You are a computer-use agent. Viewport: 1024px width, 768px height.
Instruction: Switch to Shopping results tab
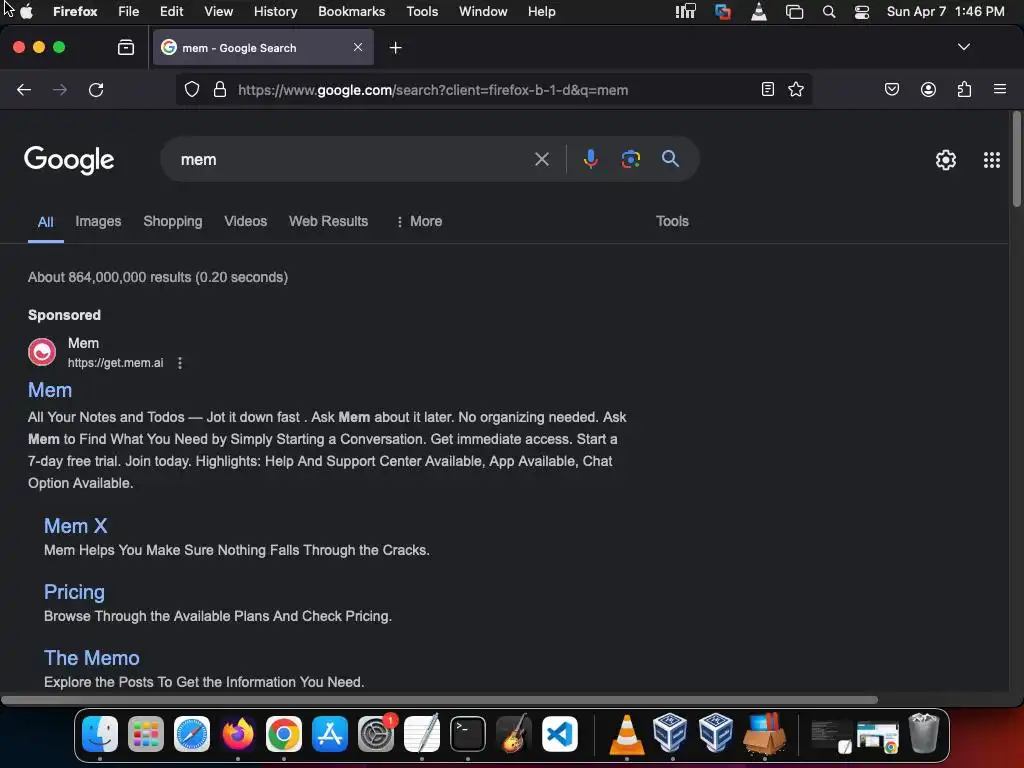pyautogui.click(x=172, y=221)
